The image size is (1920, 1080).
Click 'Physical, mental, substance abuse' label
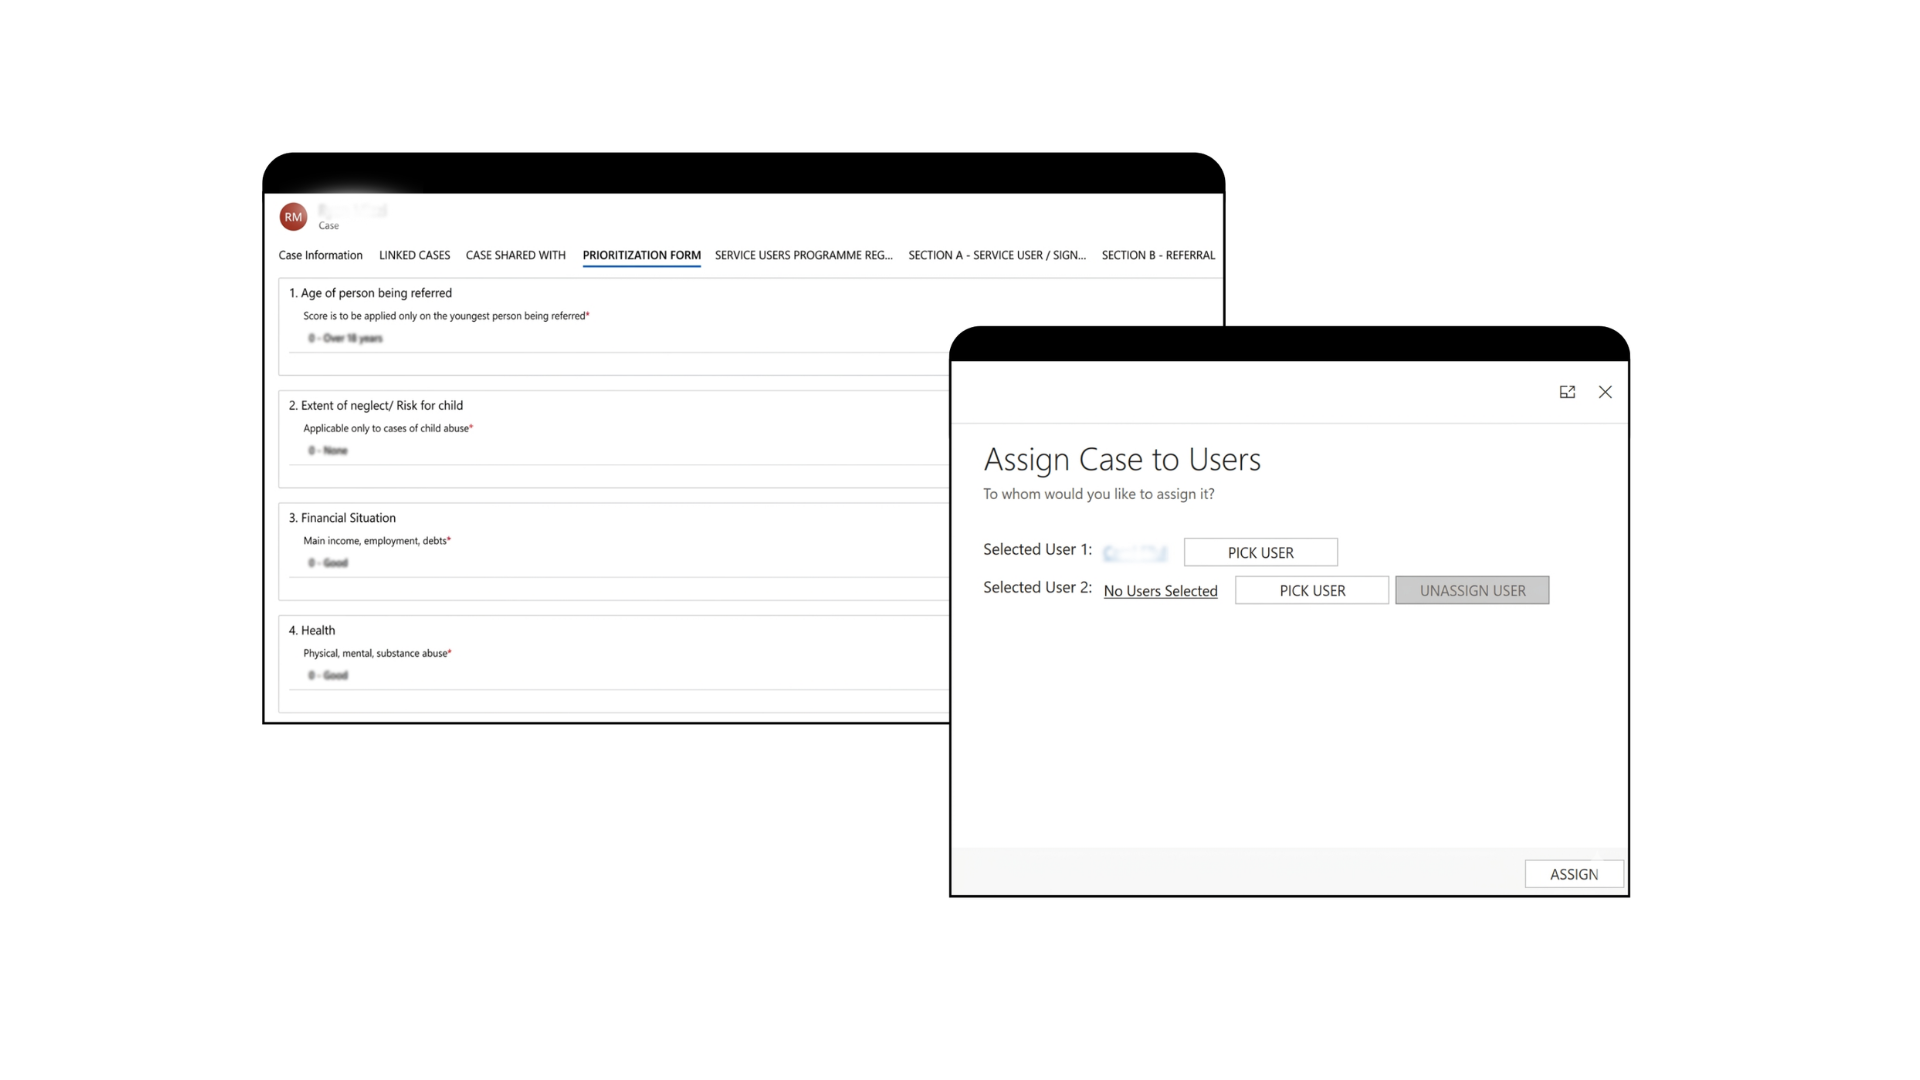pyautogui.click(x=377, y=653)
